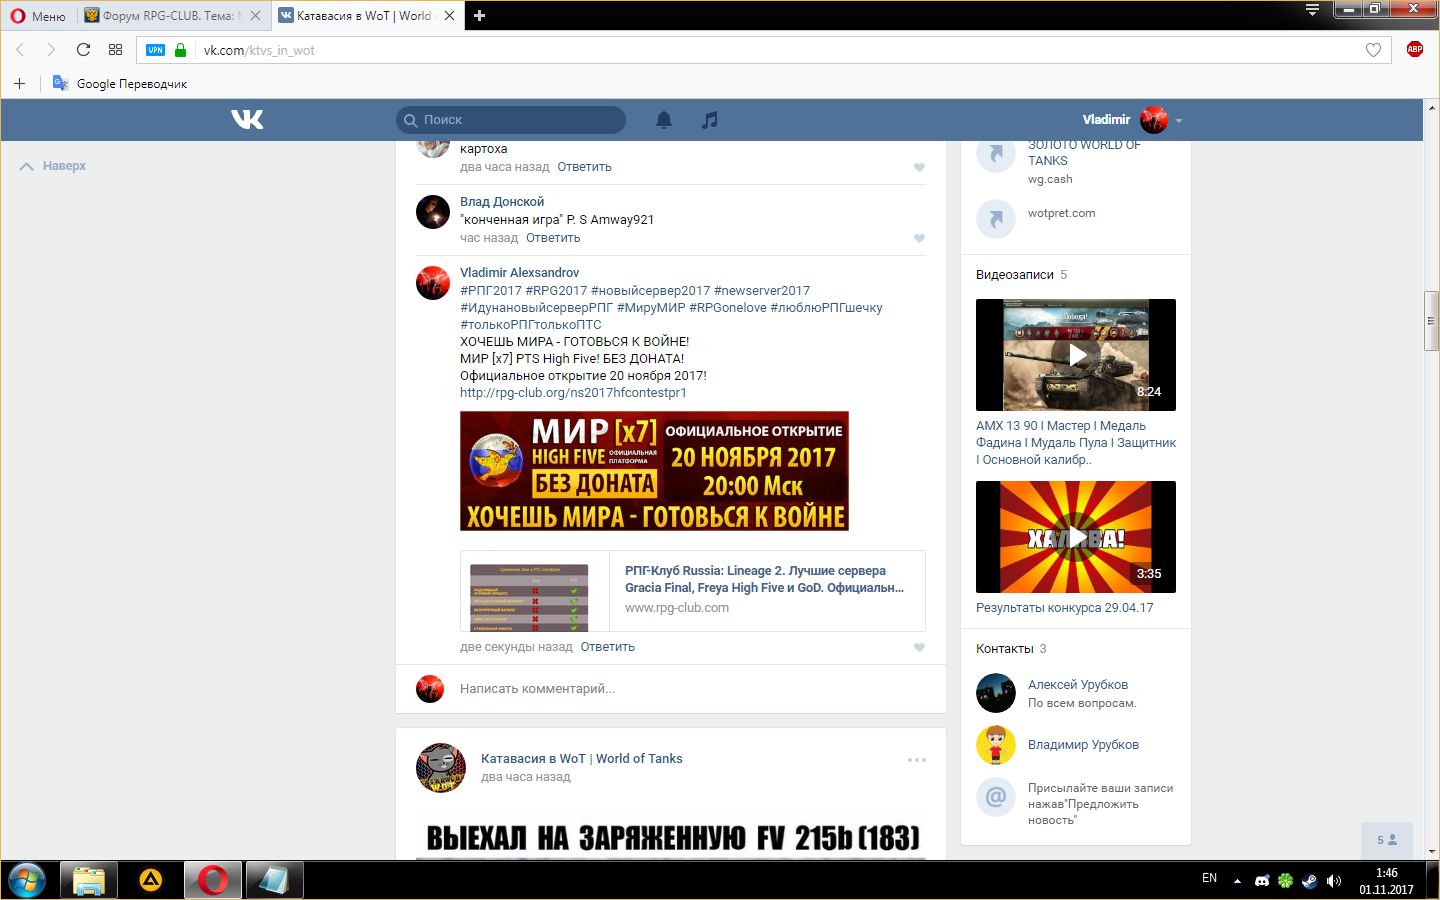Open the Opera Меню button

pyautogui.click(x=38, y=16)
